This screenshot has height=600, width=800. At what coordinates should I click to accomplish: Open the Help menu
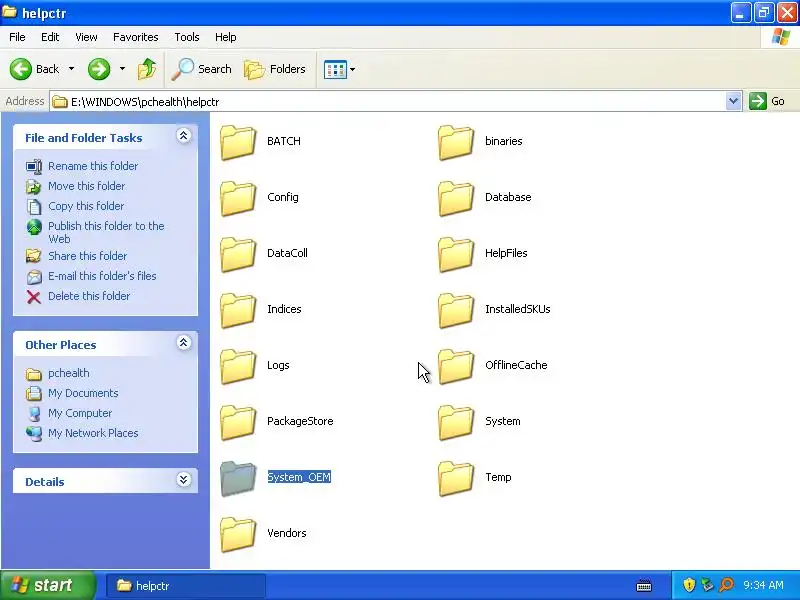226,37
